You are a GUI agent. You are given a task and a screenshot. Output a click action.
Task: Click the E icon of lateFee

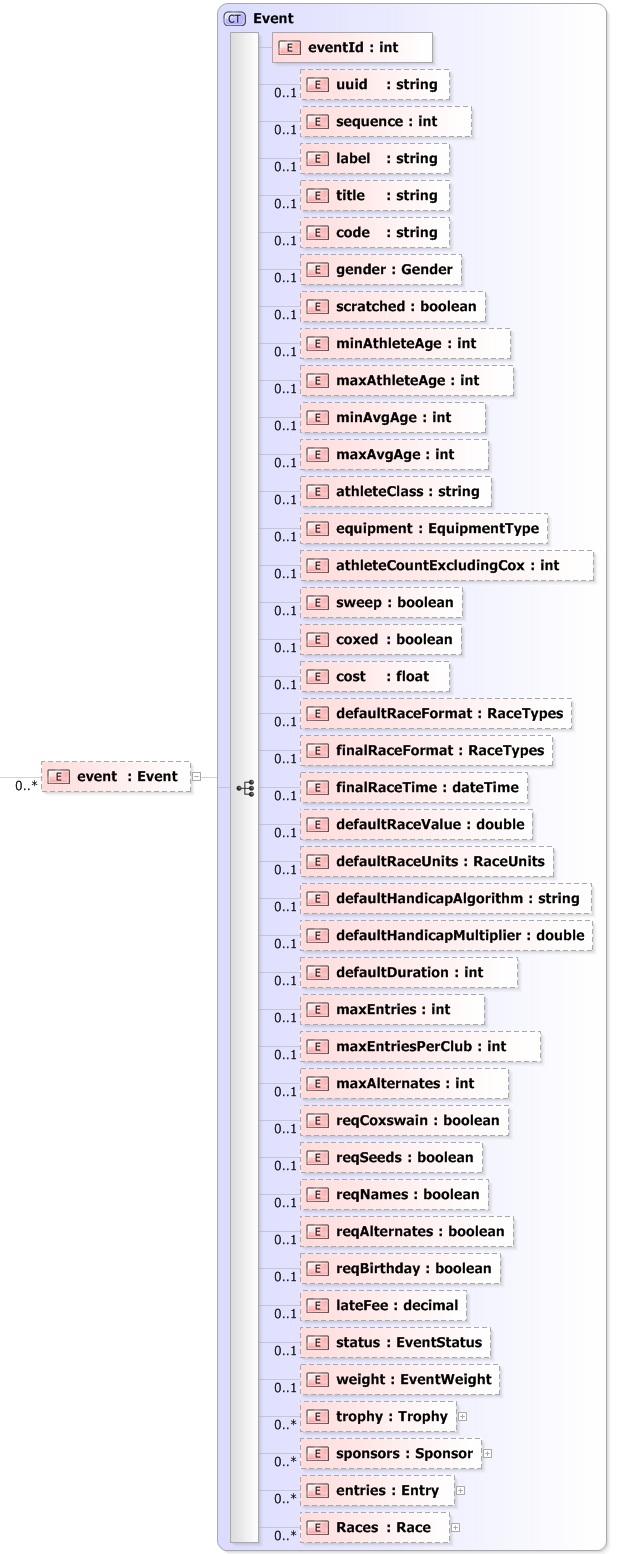[x=317, y=1305]
